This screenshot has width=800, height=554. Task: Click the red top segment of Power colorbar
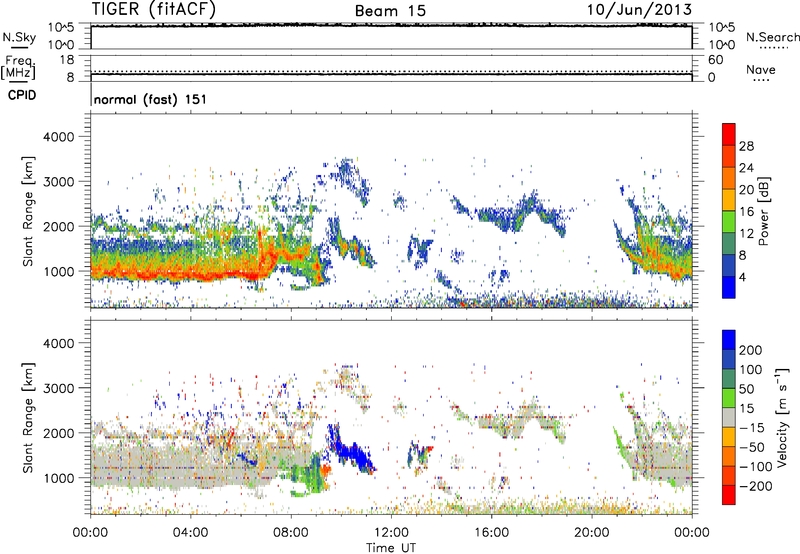click(729, 134)
